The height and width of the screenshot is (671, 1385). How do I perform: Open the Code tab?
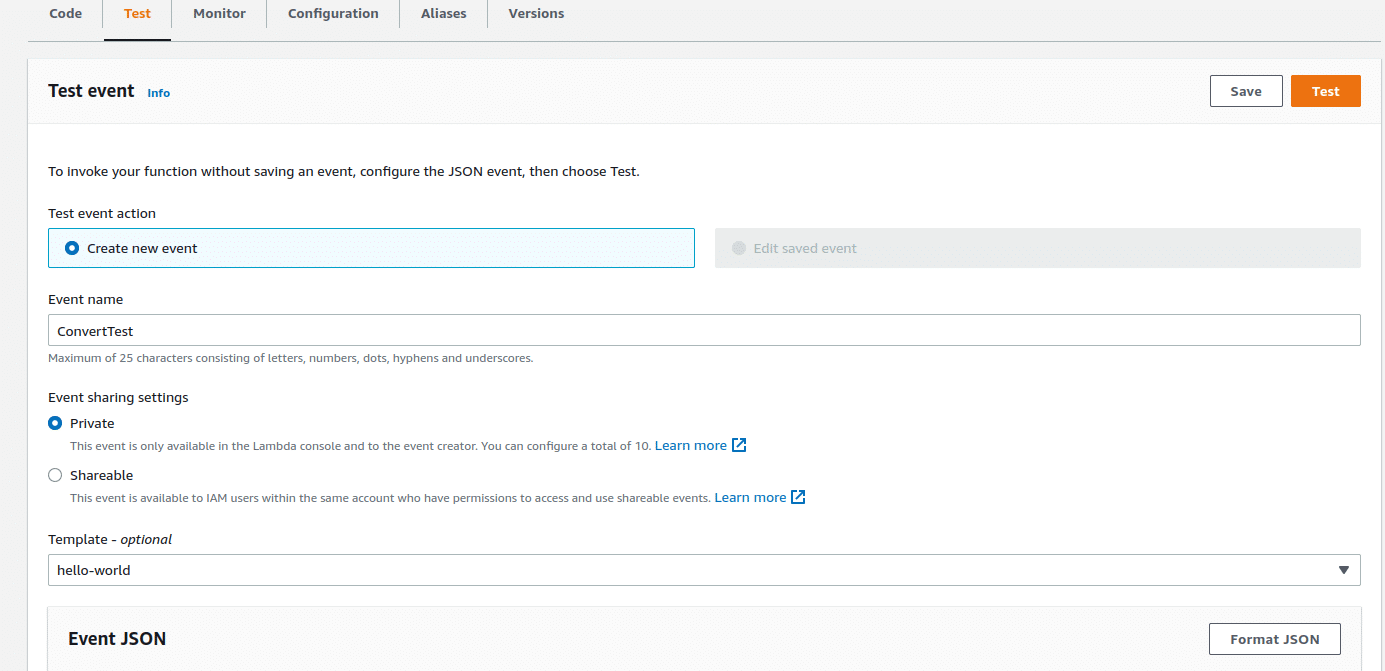coord(65,14)
